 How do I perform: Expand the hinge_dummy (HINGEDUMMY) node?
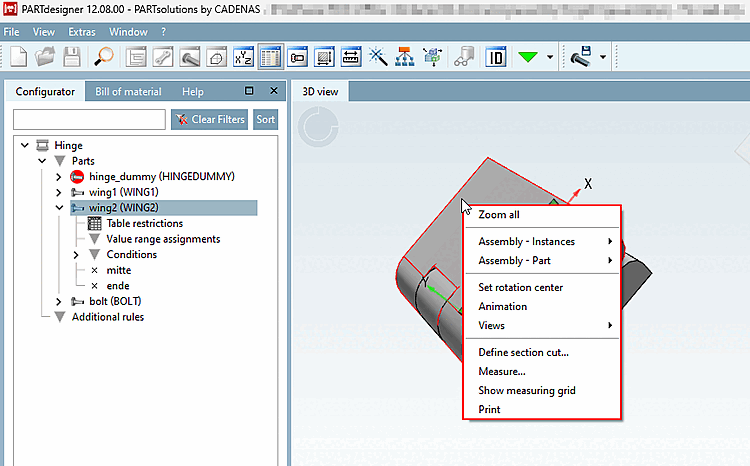(x=58, y=177)
